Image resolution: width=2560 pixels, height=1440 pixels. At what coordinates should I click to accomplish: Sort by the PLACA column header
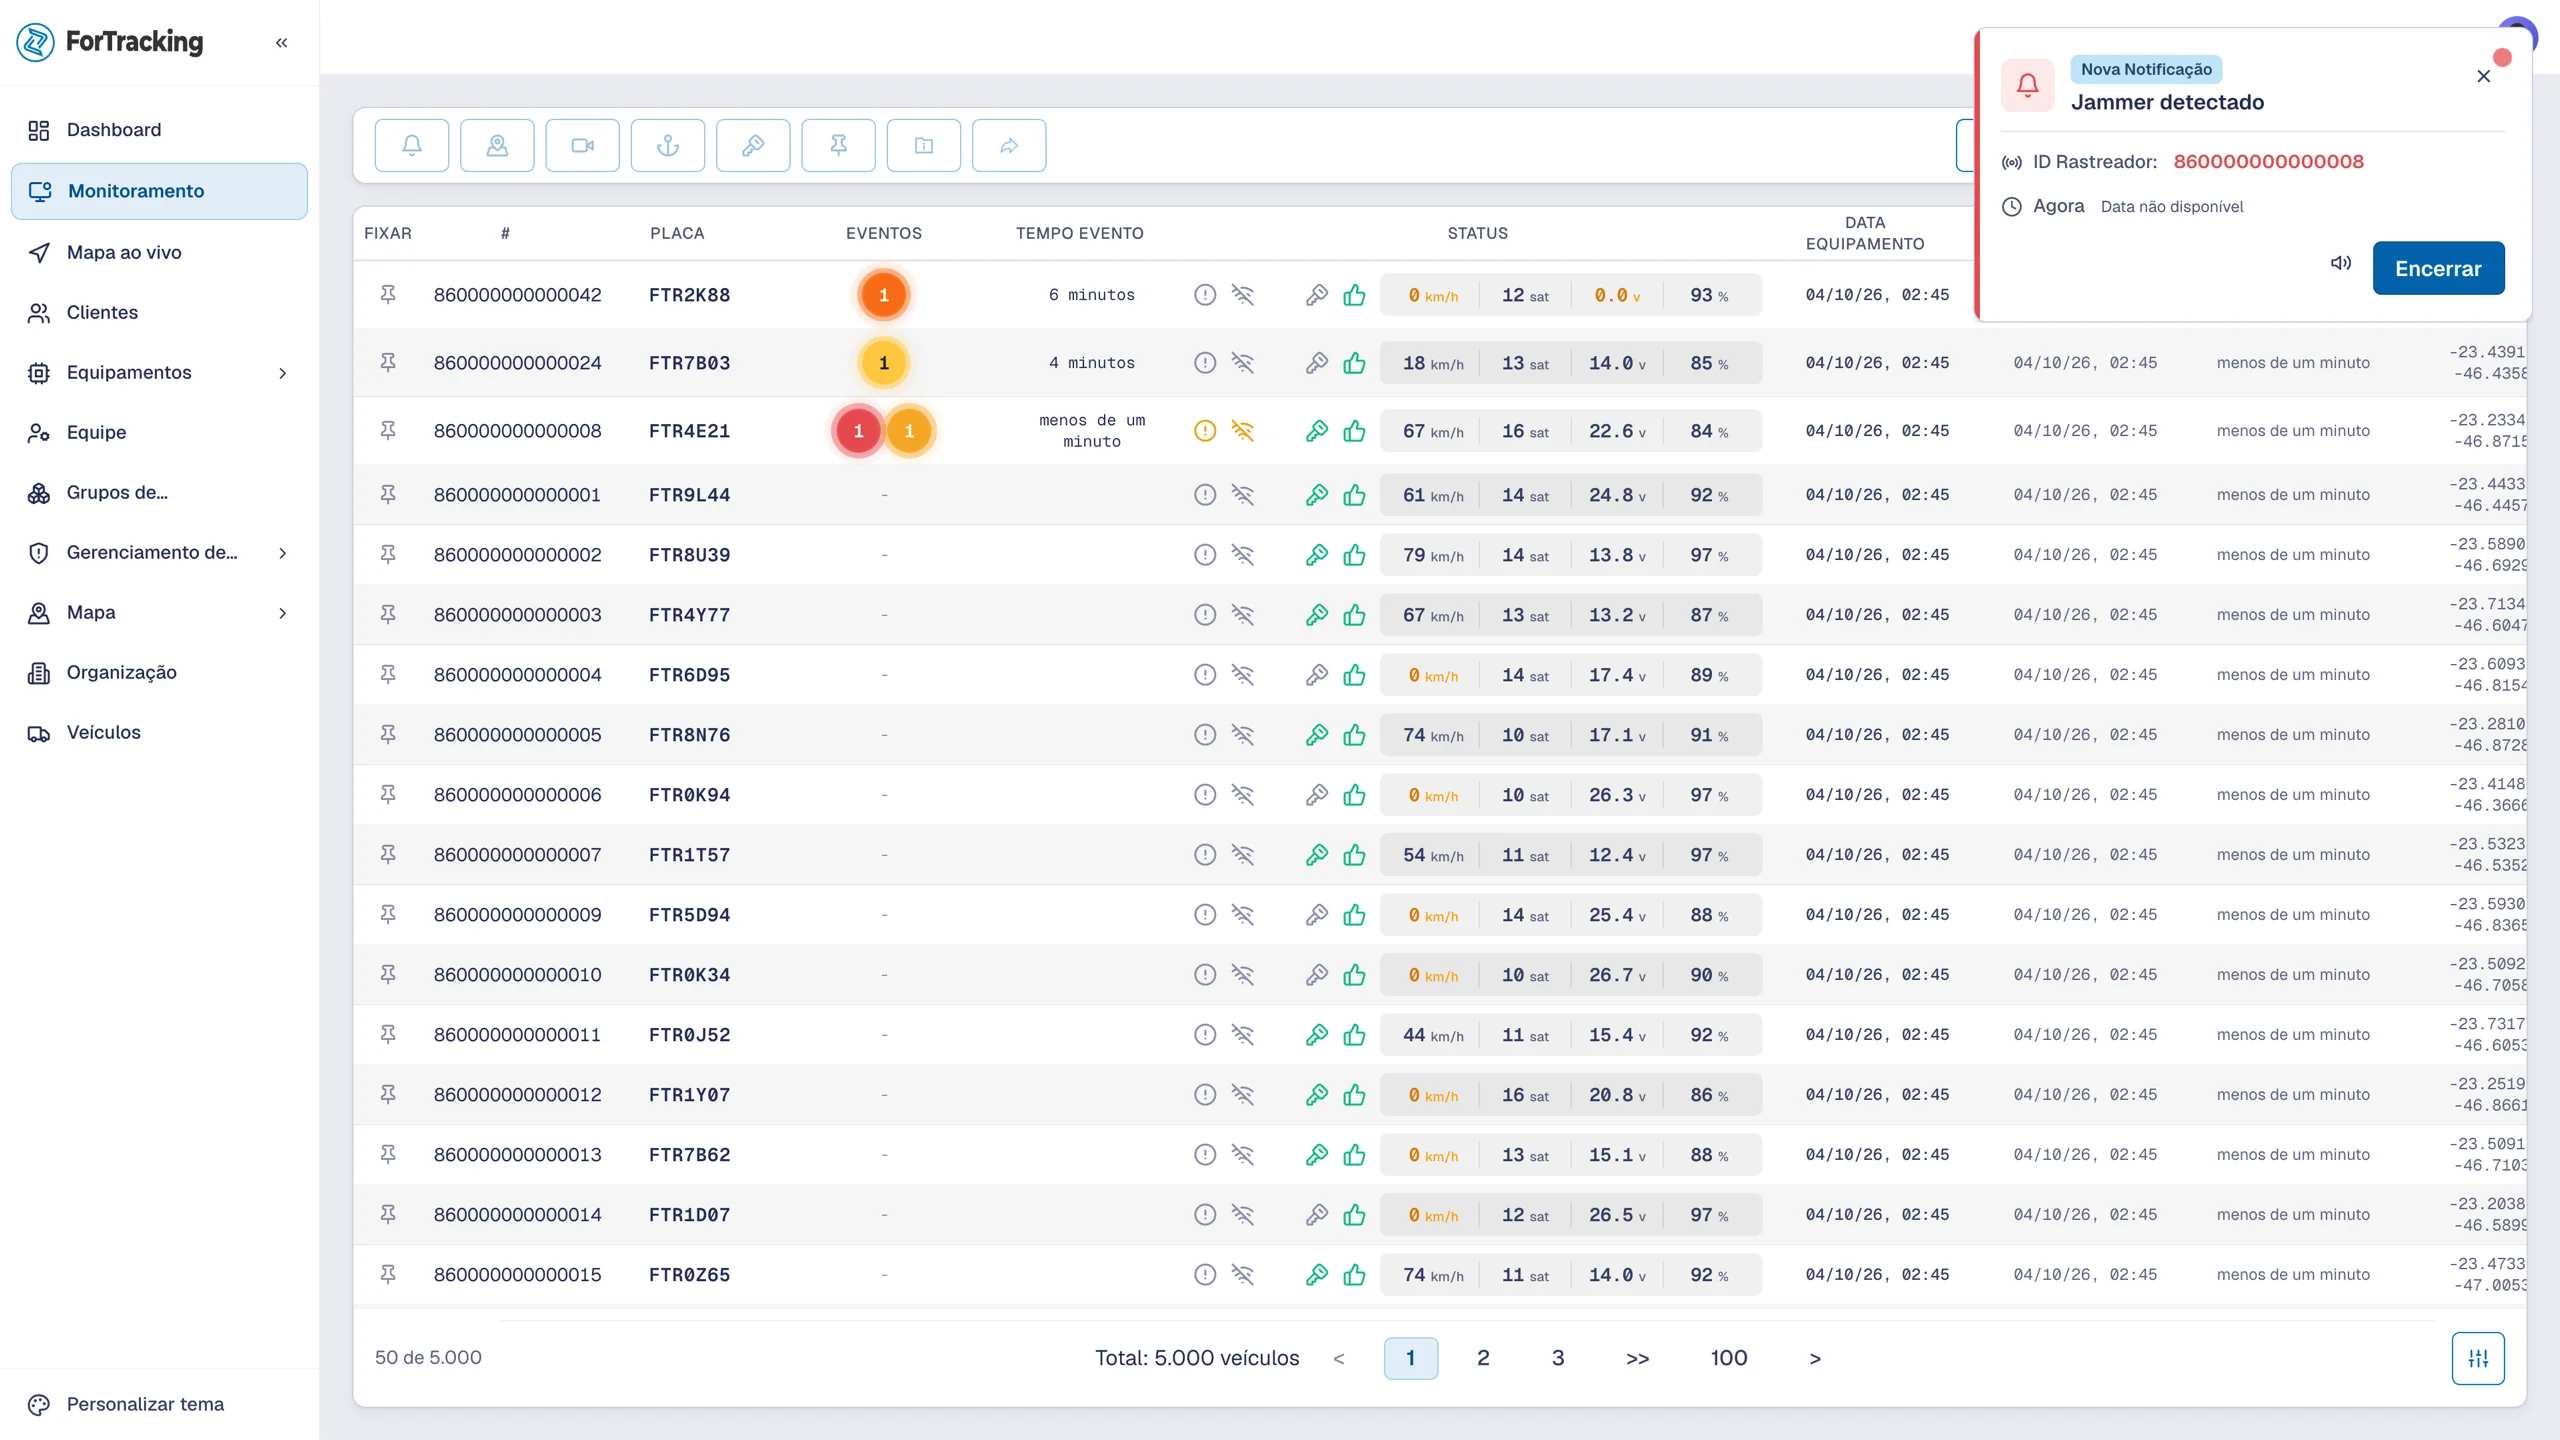pyautogui.click(x=677, y=233)
